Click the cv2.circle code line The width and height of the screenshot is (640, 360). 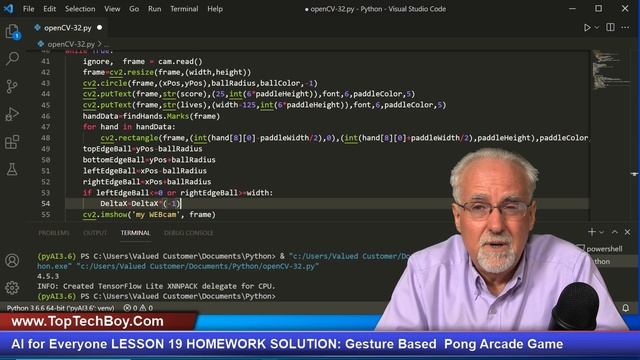pos(200,83)
